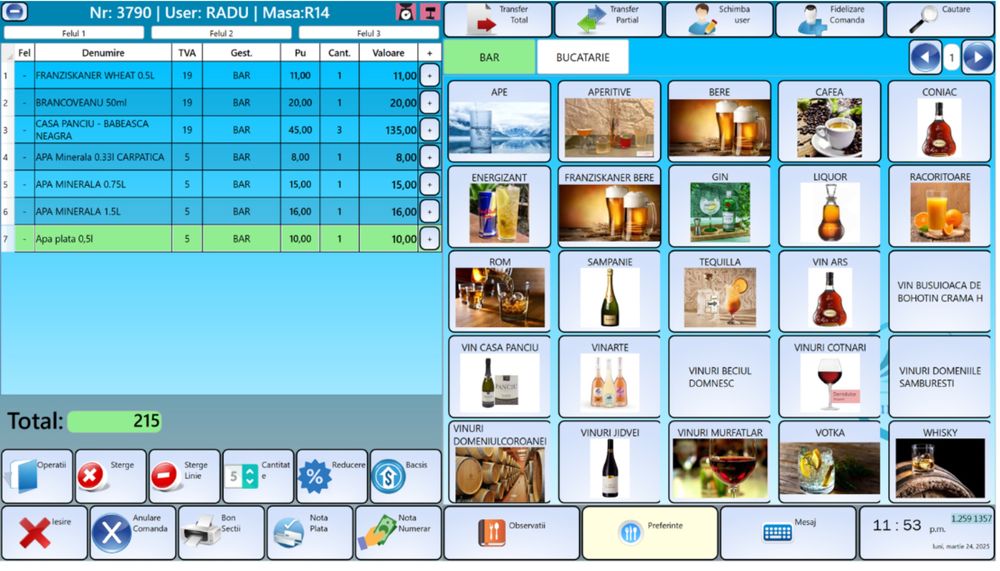The width and height of the screenshot is (1000, 571).
Task: Open the GIN category
Action: click(719, 207)
